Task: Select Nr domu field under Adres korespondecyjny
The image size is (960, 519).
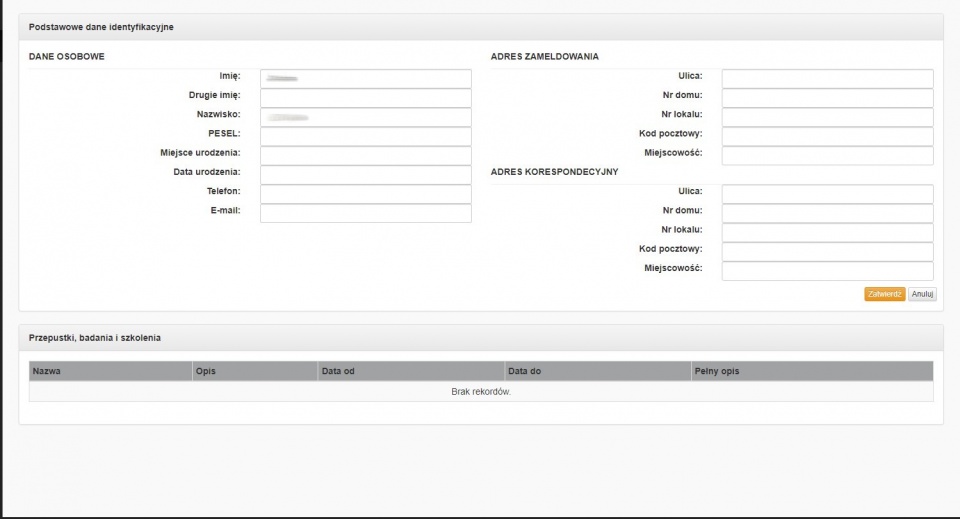Action: pos(828,213)
